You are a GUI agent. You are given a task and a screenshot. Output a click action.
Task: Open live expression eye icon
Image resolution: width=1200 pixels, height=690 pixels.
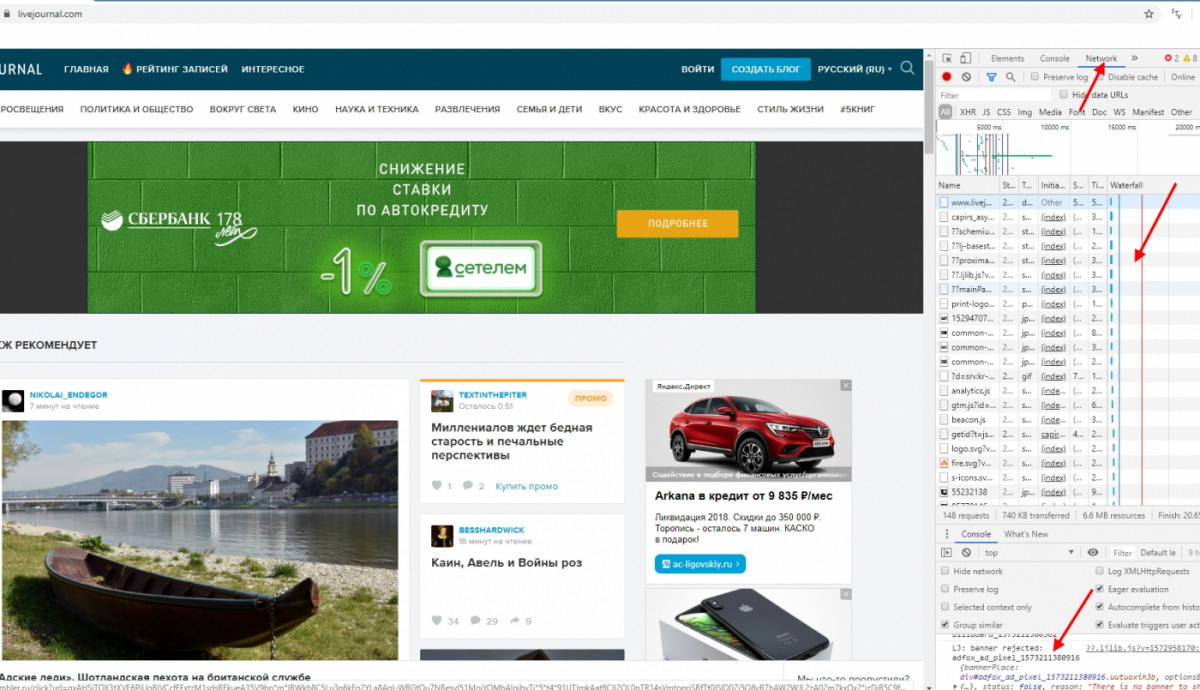[1093, 553]
